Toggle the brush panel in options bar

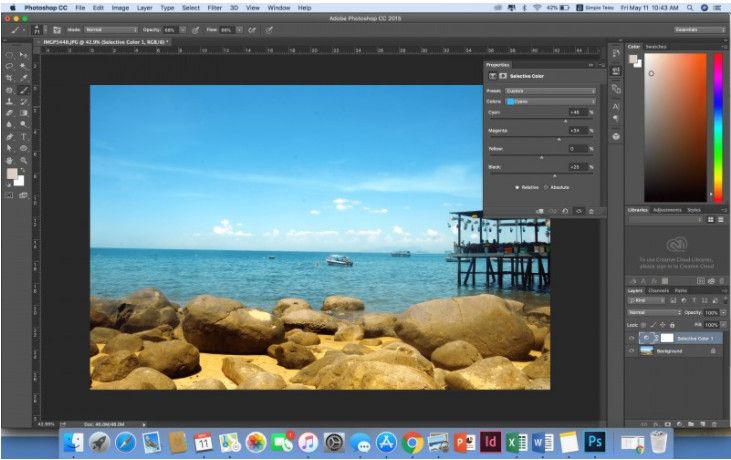57,30
